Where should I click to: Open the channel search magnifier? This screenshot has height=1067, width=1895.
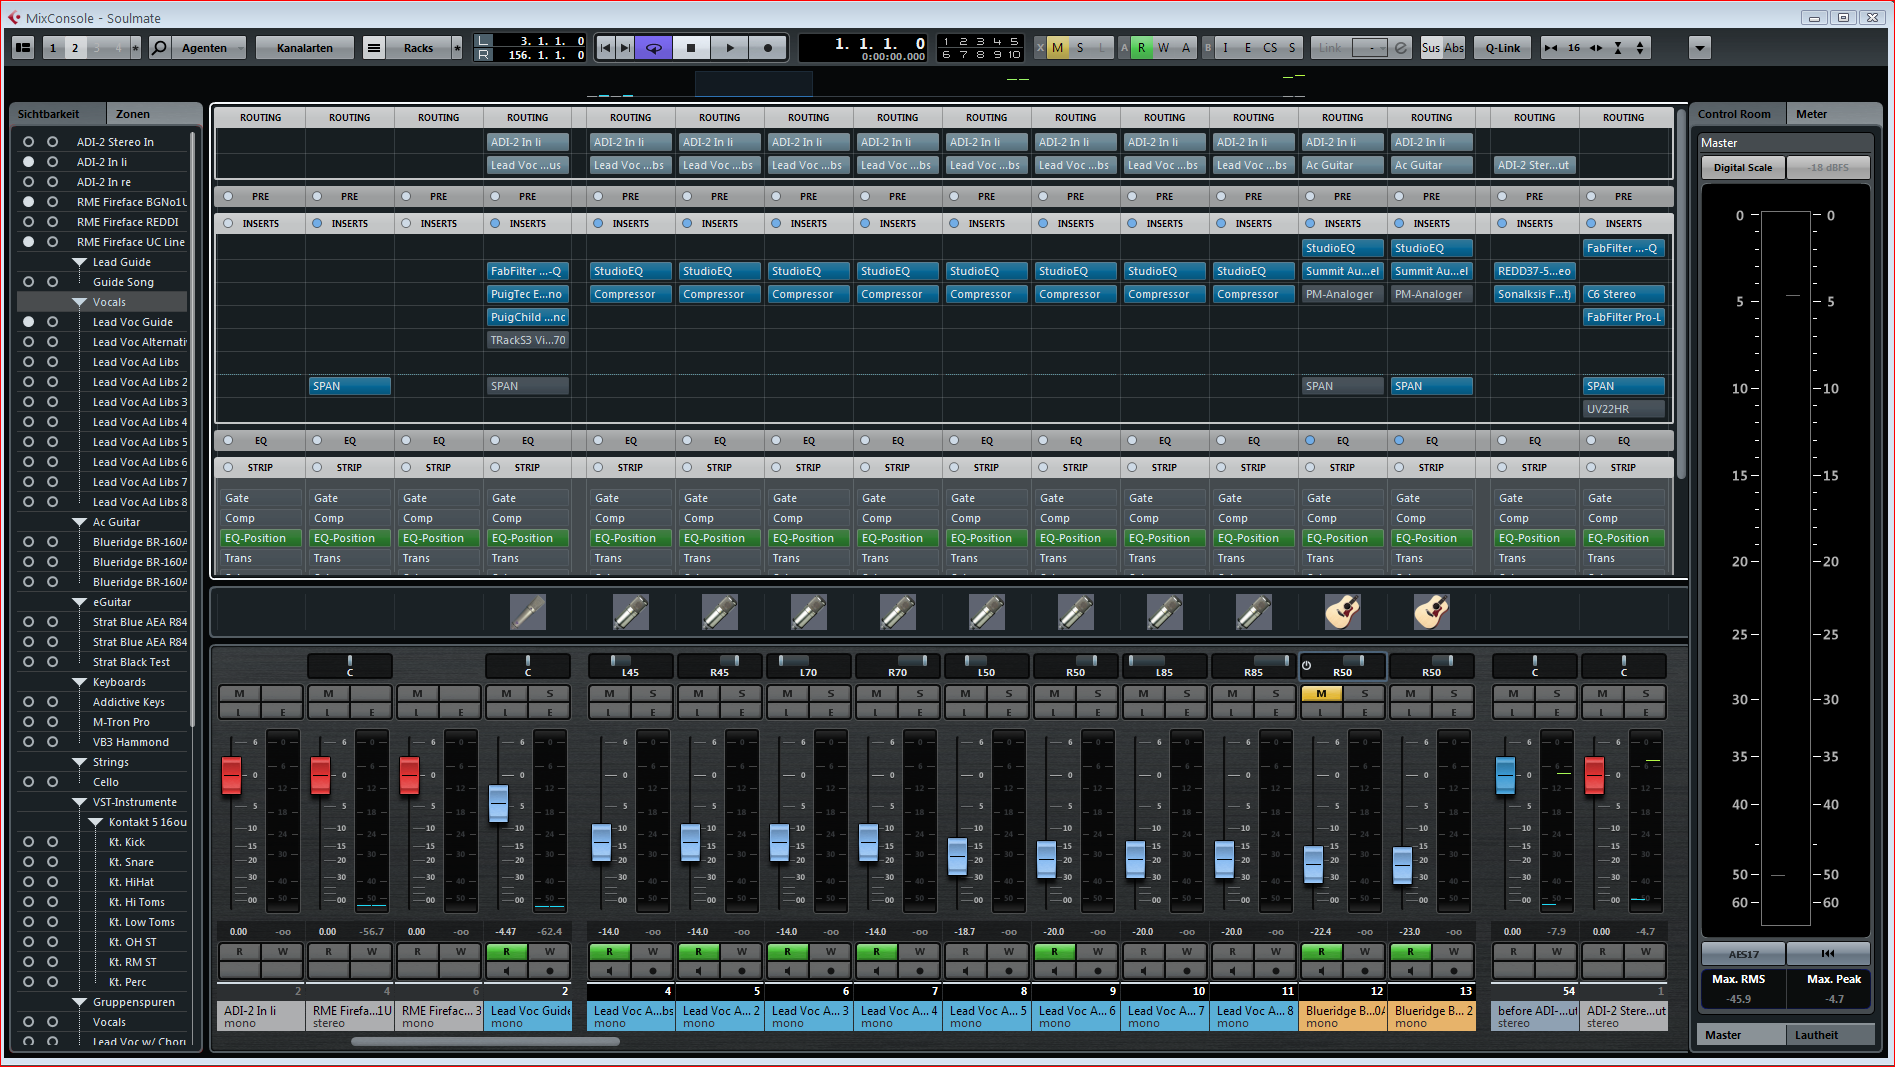point(159,48)
